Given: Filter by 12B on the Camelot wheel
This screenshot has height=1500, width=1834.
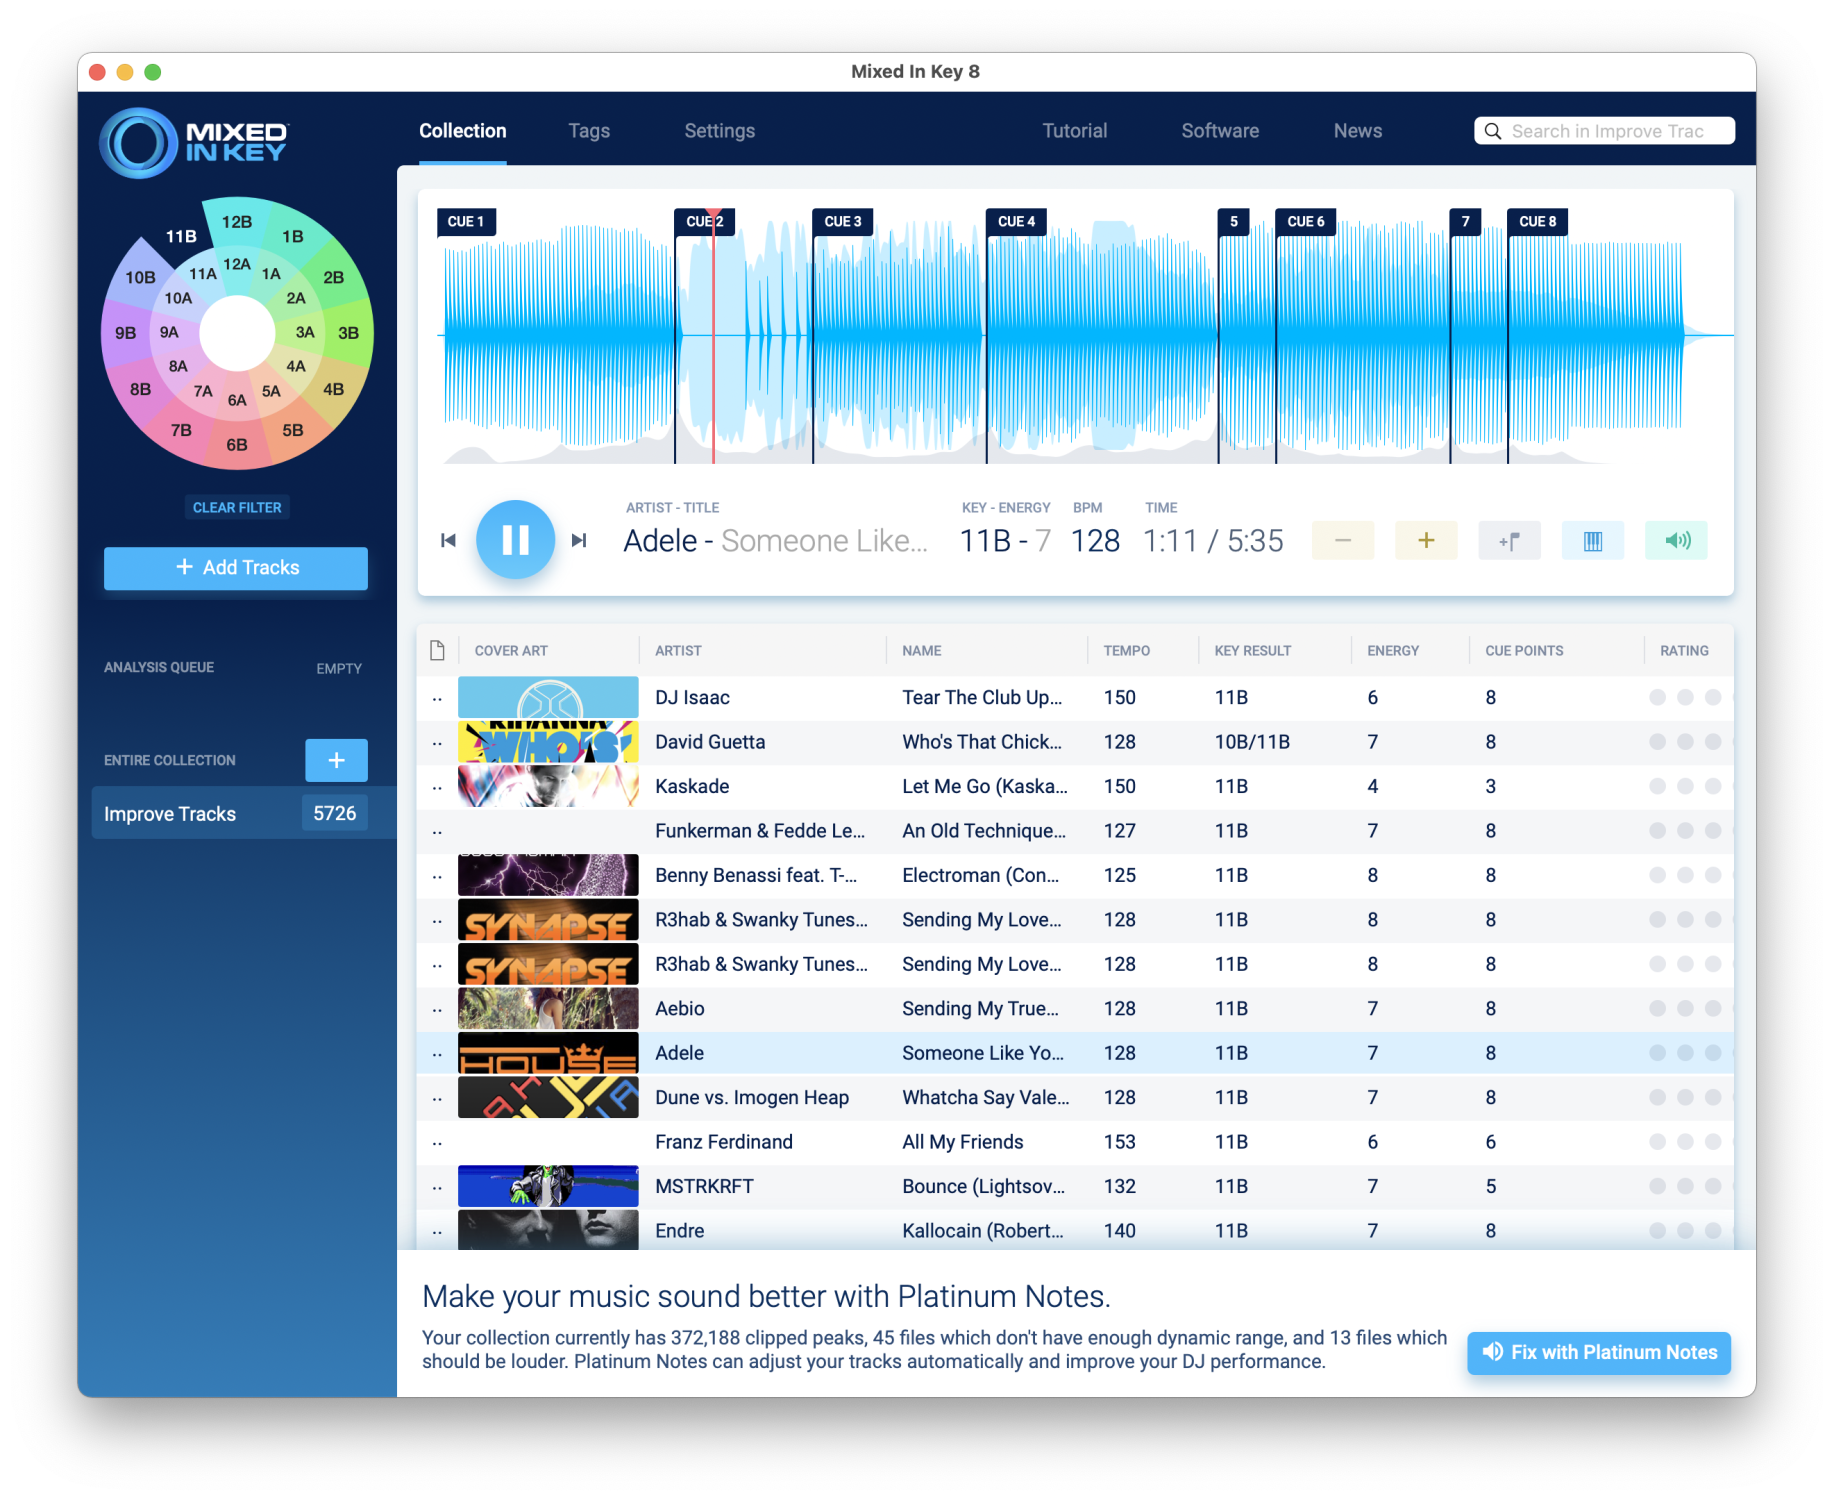Looking at the screenshot, I should [x=237, y=222].
